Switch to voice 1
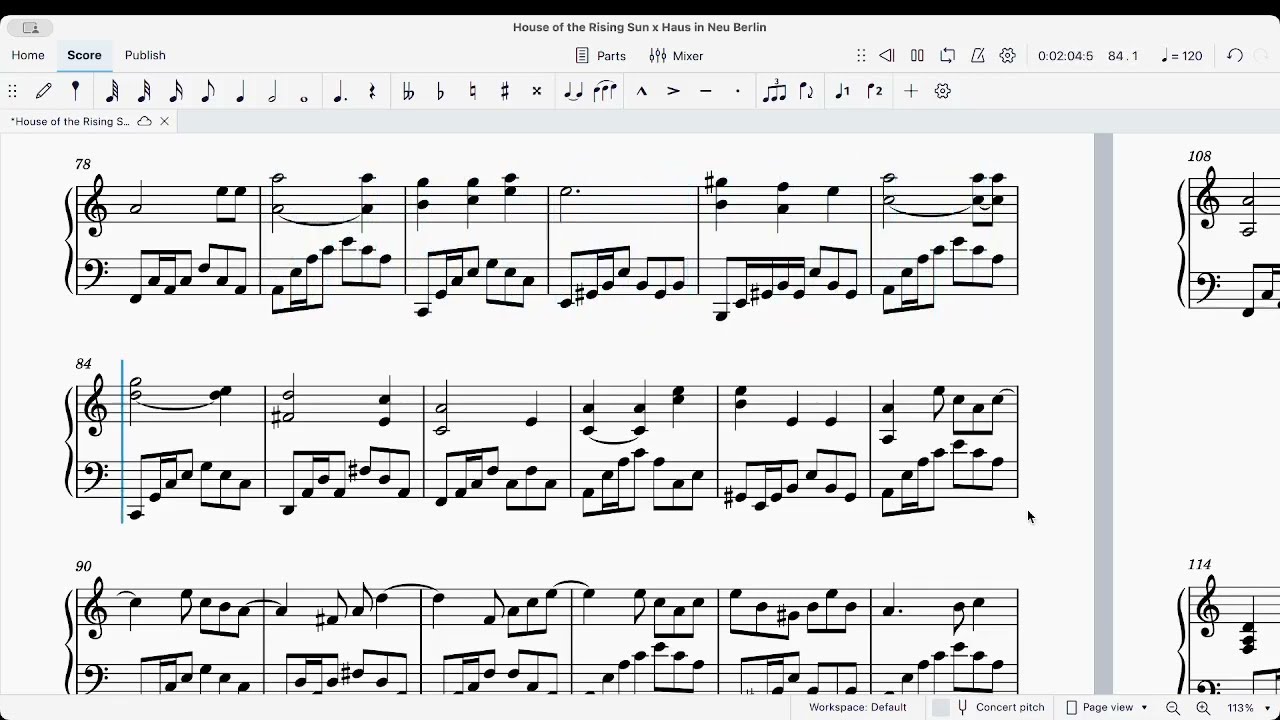This screenshot has height=720, width=1280. (x=842, y=91)
